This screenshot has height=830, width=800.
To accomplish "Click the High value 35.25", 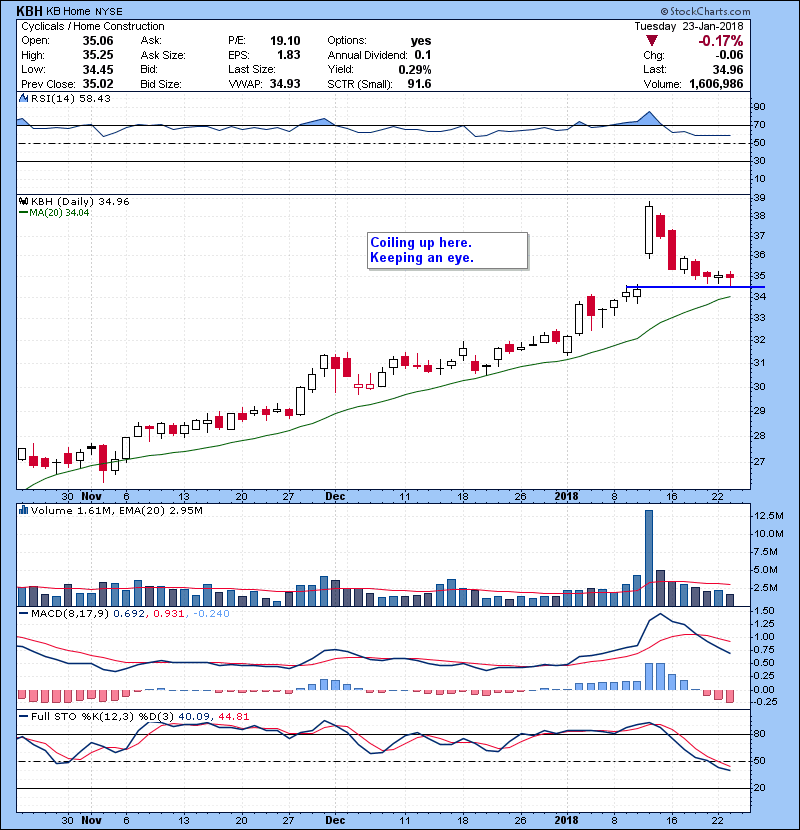I will click(x=98, y=55).
